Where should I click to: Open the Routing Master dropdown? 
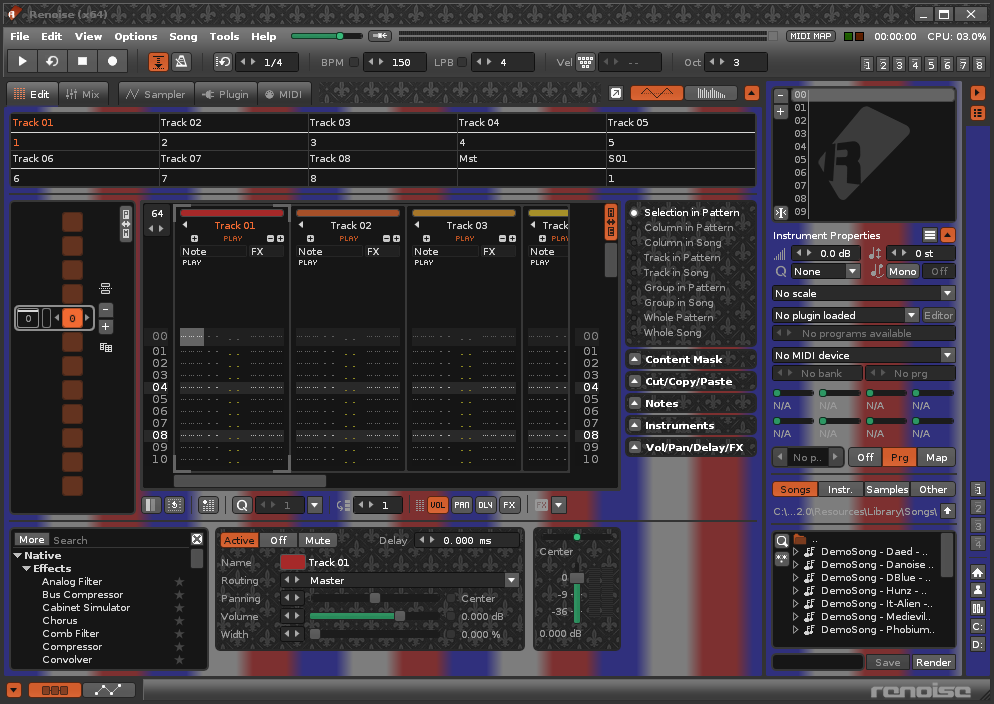pyautogui.click(x=512, y=580)
